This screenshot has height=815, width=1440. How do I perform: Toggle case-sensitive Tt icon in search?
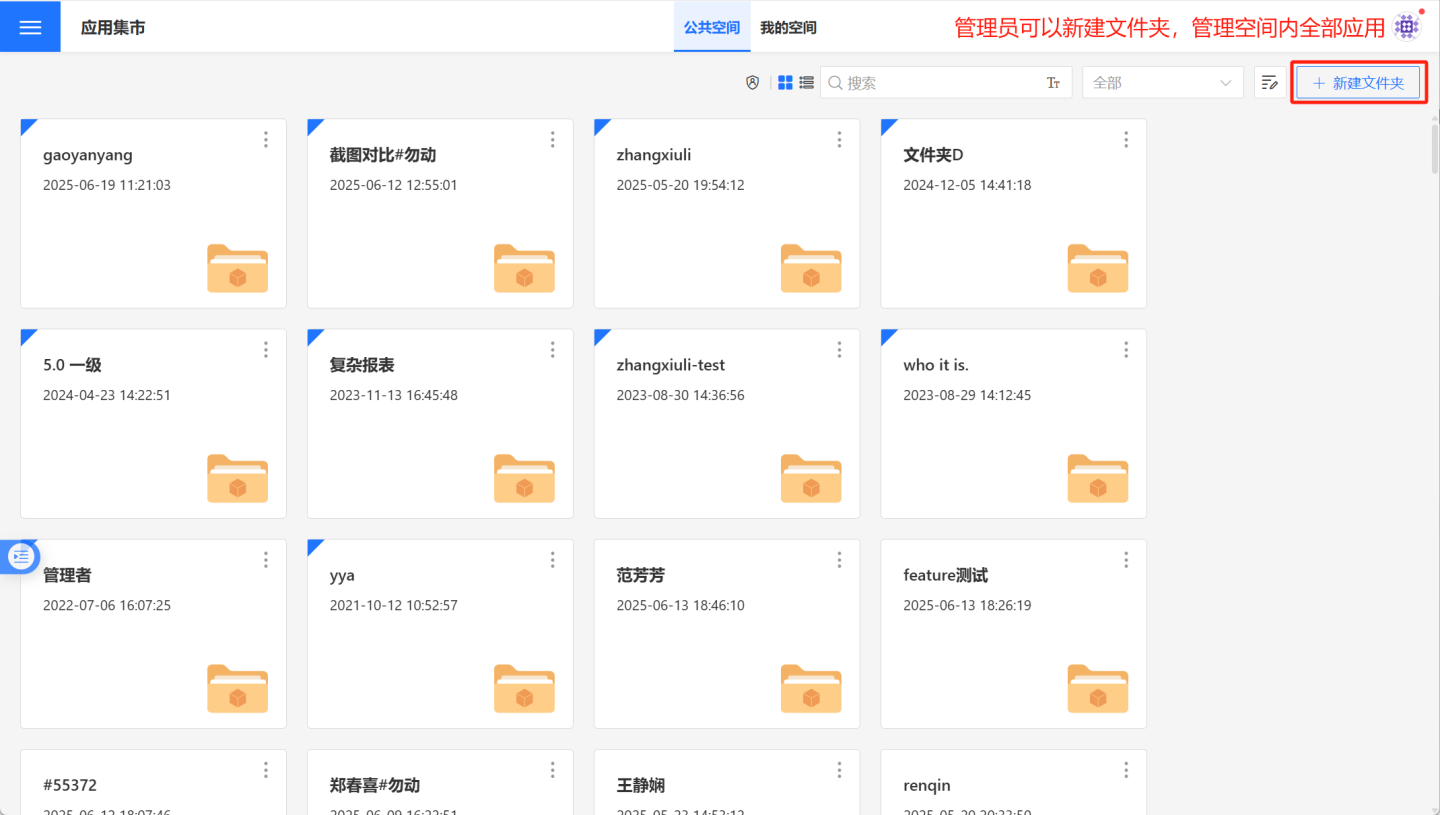1053,83
